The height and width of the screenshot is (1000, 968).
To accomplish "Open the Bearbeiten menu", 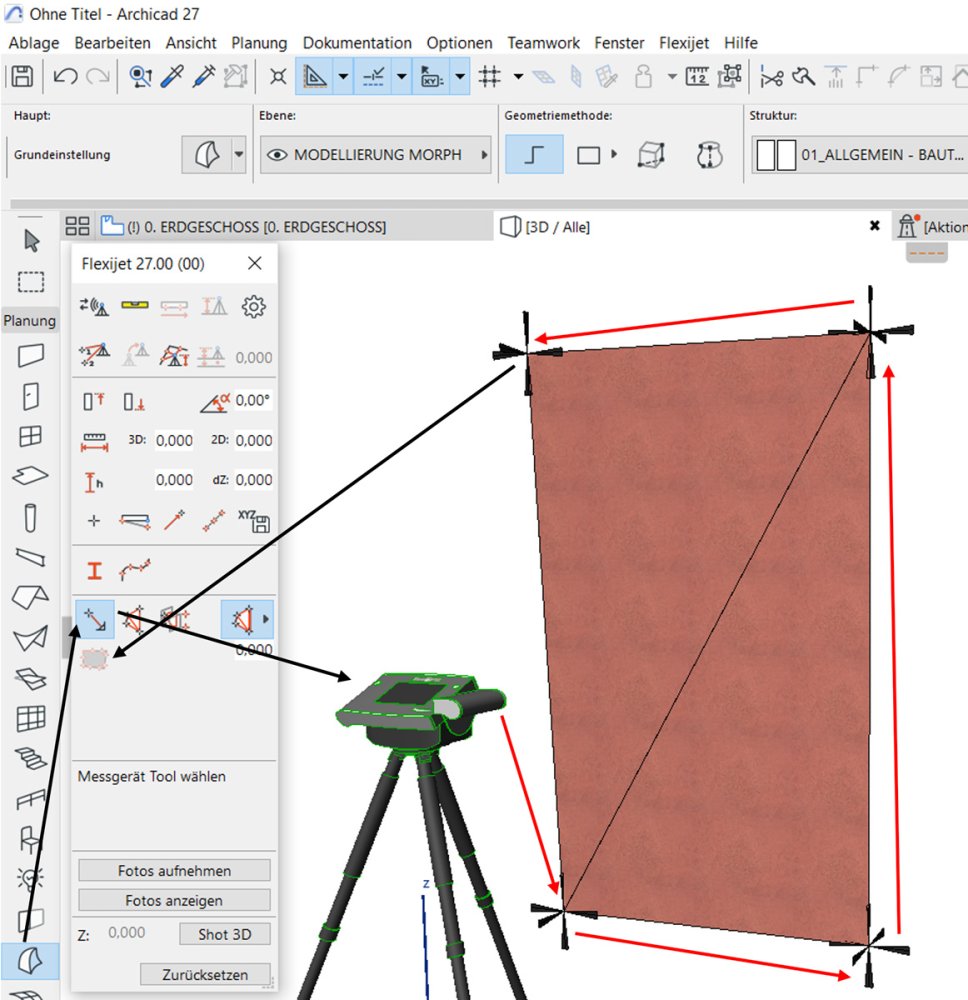I will [x=112, y=43].
